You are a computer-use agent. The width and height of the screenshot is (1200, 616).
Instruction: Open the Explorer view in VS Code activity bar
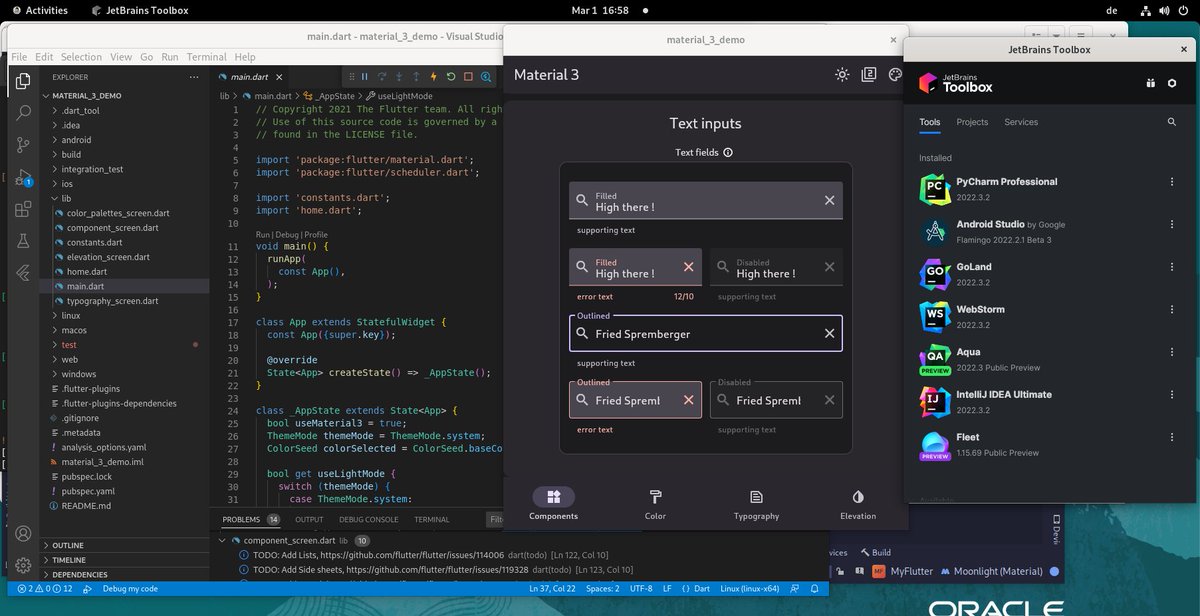(x=23, y=81)
